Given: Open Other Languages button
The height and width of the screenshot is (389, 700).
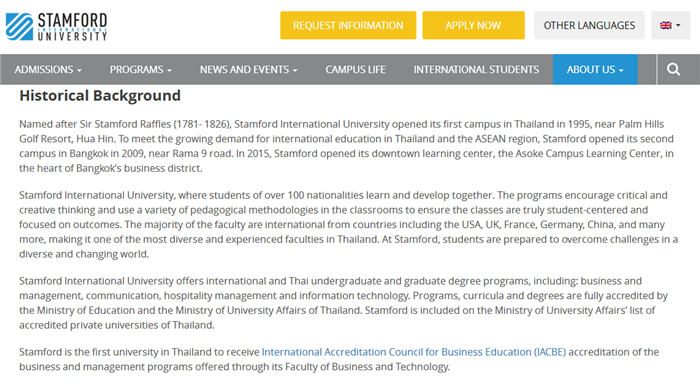Looking at the screenshot, I should (x=589, y=25).
